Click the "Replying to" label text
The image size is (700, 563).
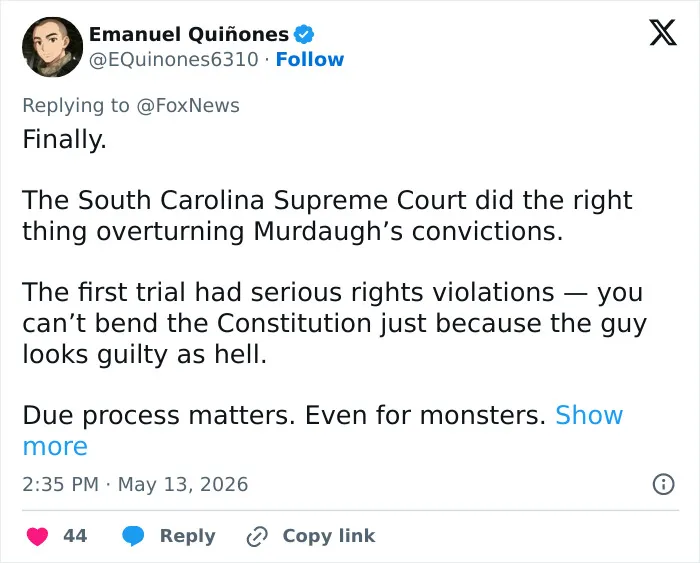point(76,106)
